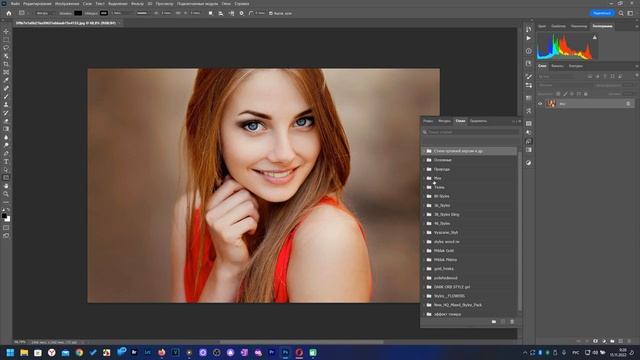Toggle the align edges checkbox
The height and width of the screenshot is (360, 640).
(x=271, y=13)
